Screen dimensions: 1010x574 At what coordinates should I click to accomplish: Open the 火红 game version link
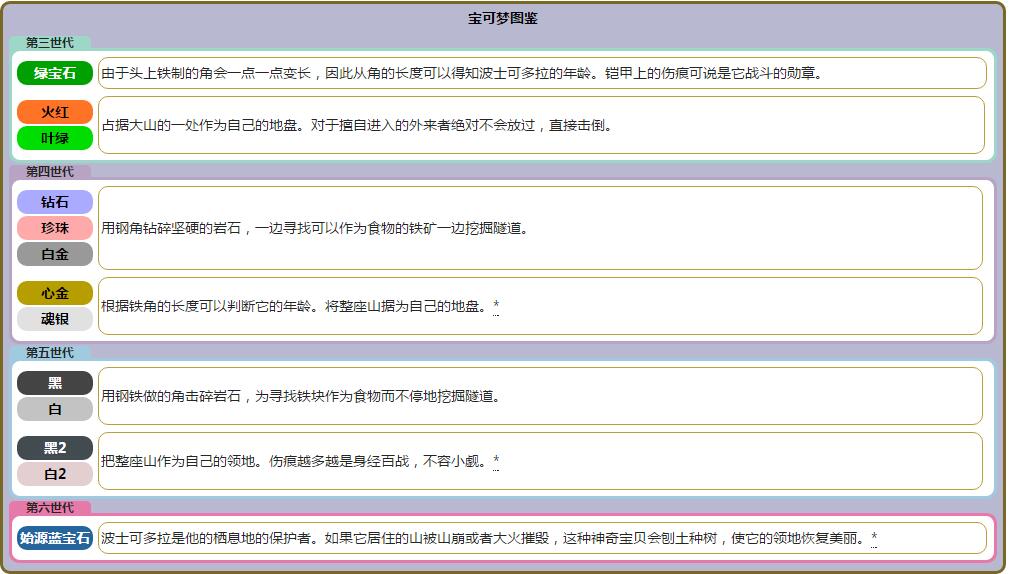(x=55, y=112)
